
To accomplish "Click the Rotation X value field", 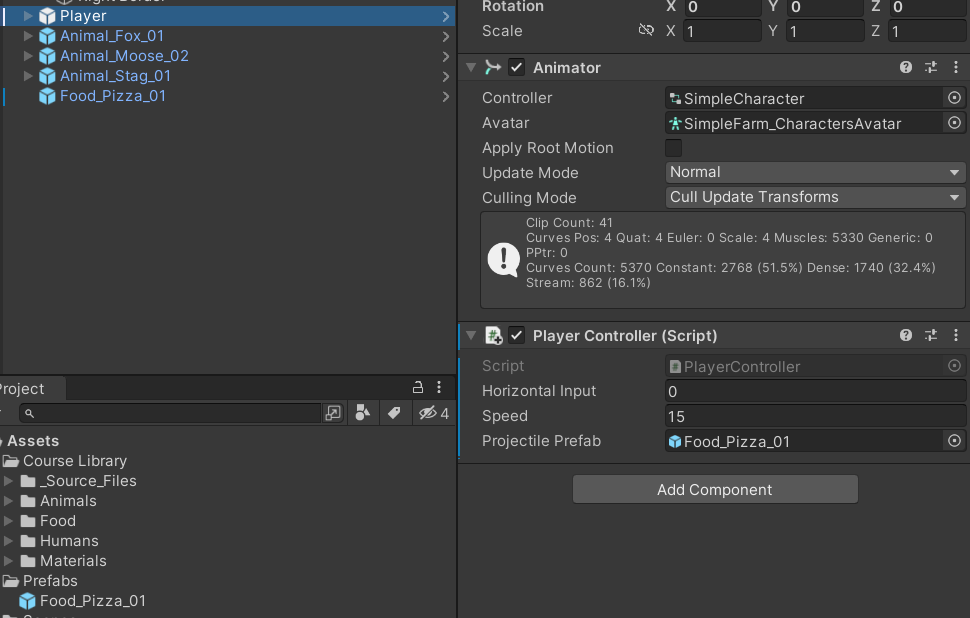I will click(x=722, y=7).
